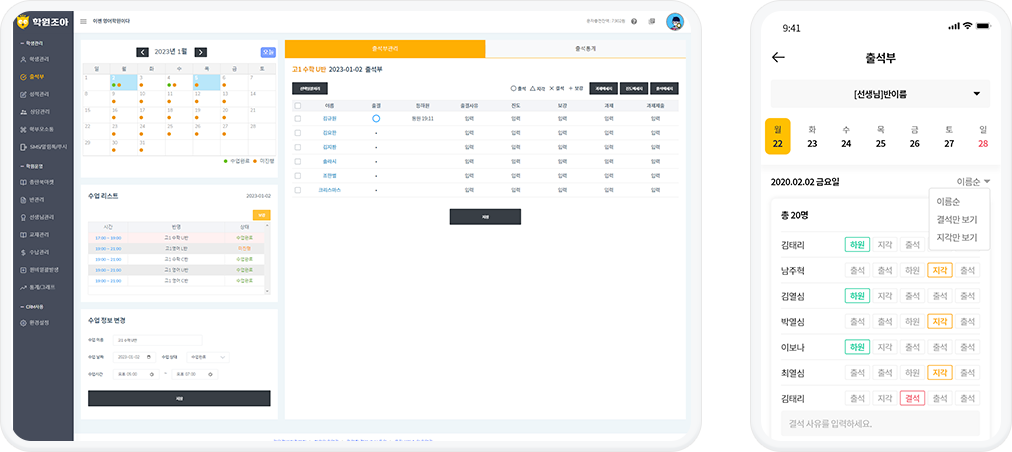This screenshot has width=1012, height=452.
Task: Click the hamburger menu icon in header
Action: [84, 21]
